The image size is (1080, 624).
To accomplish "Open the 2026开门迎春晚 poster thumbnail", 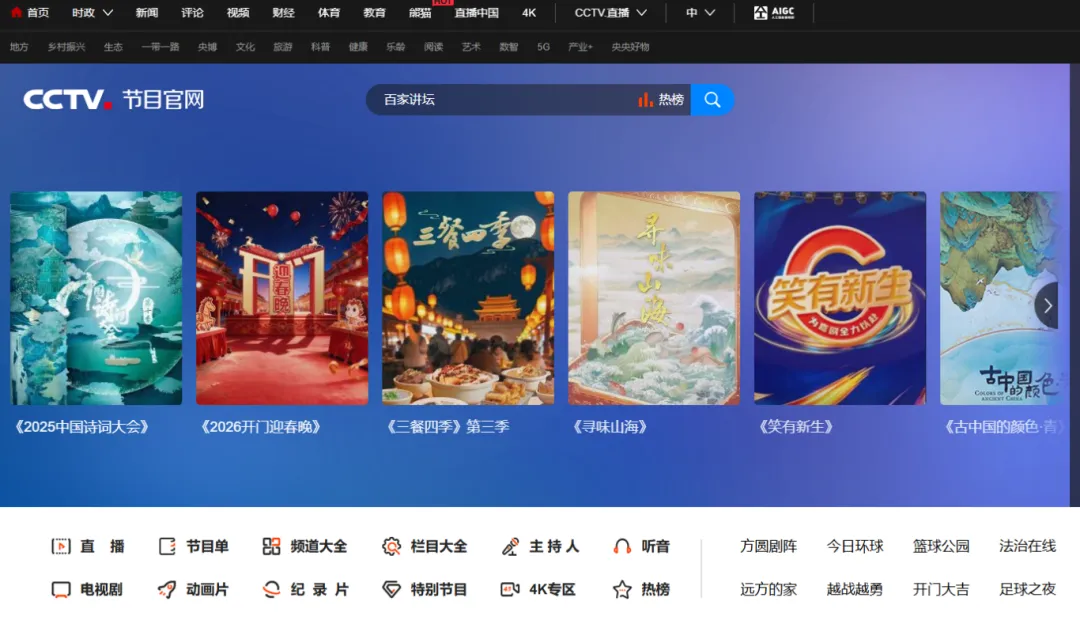I will [x=282, y=298].
